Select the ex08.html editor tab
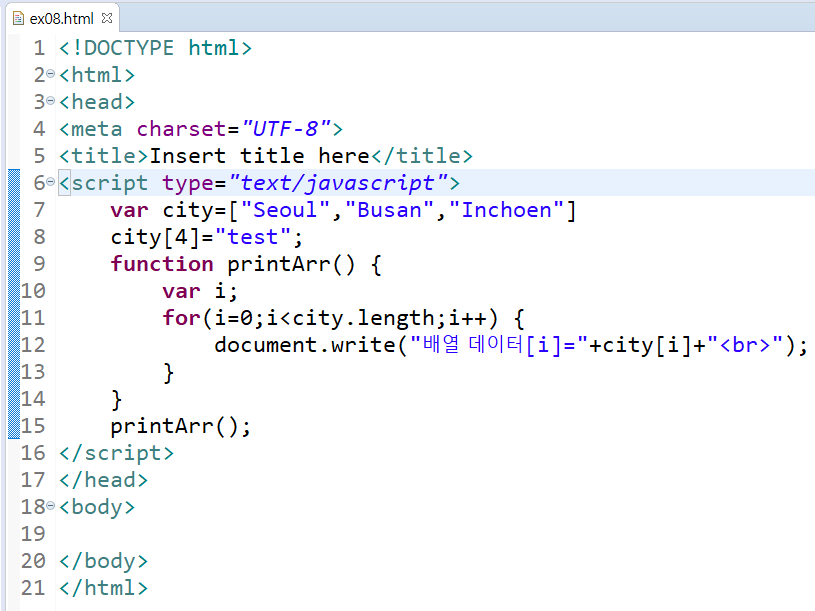The width and height of the screenshot is (815, 611). [x=63, y=18]
